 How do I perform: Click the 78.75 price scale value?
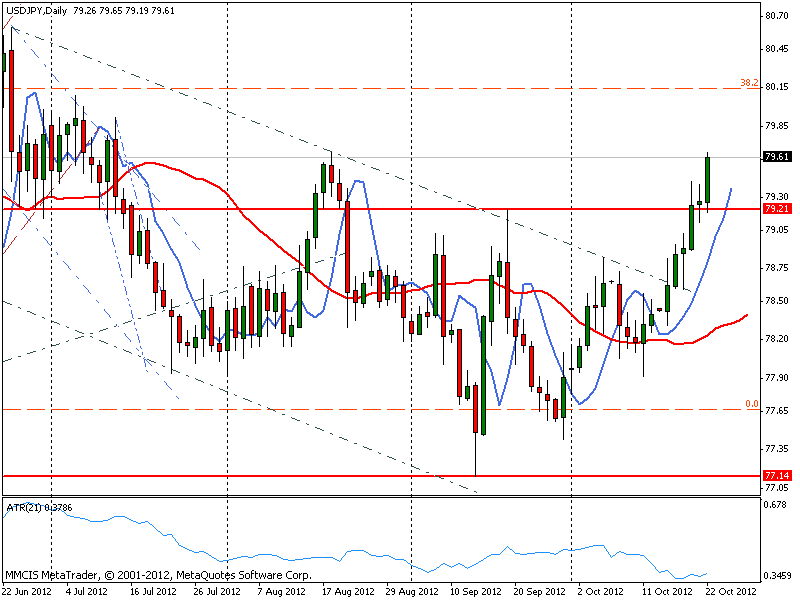(777, 268)
